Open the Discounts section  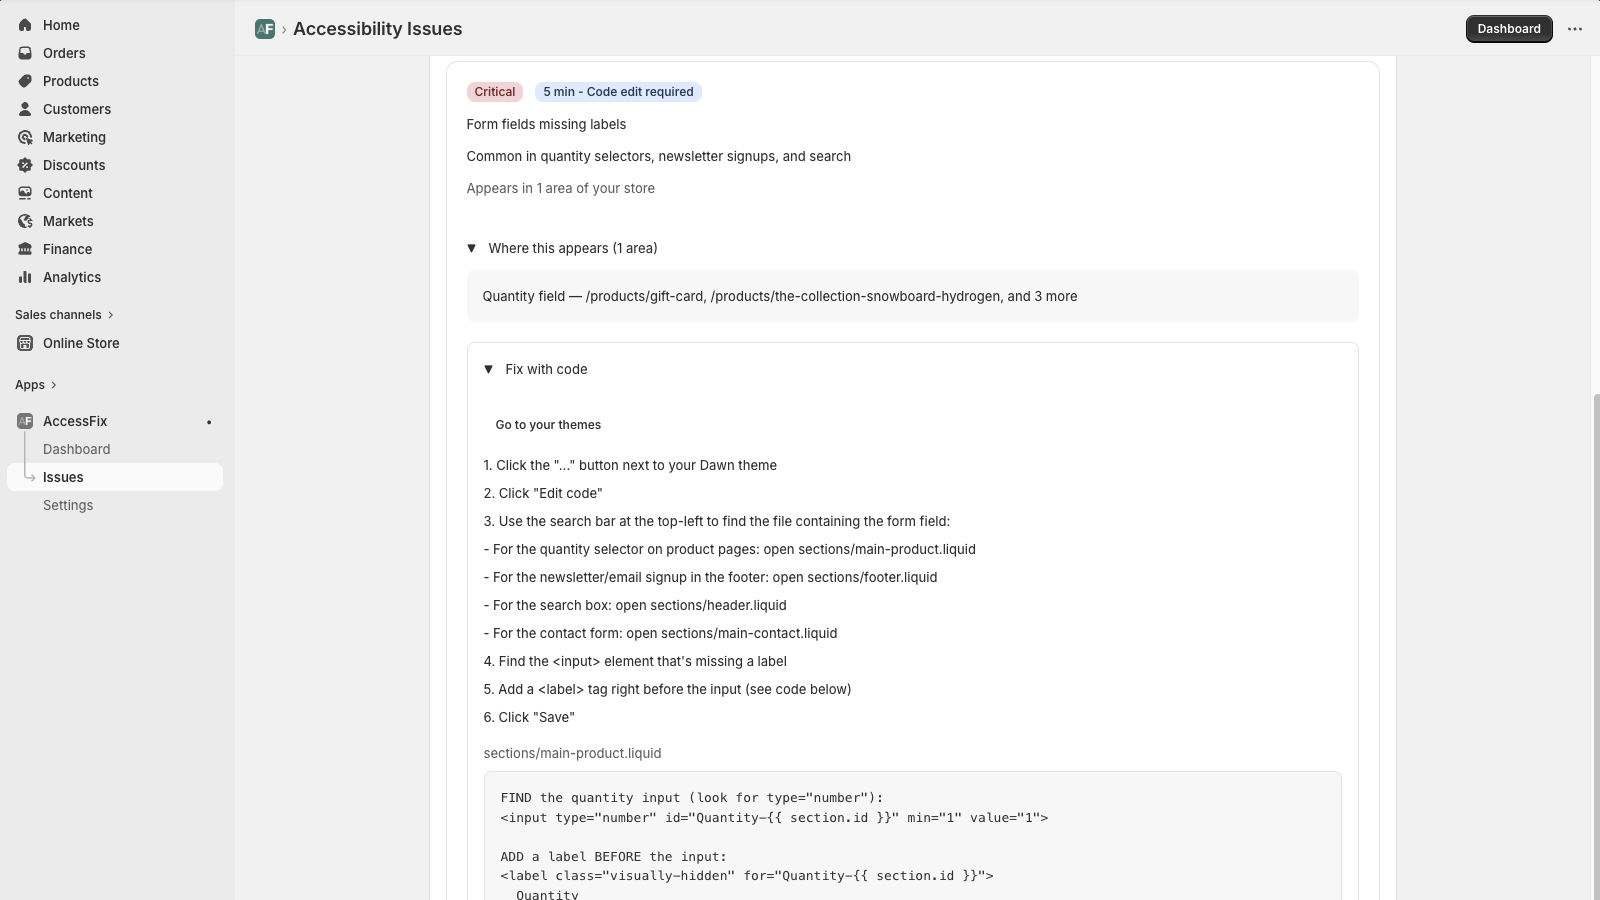pyautogui.click(x=74, y=165)
